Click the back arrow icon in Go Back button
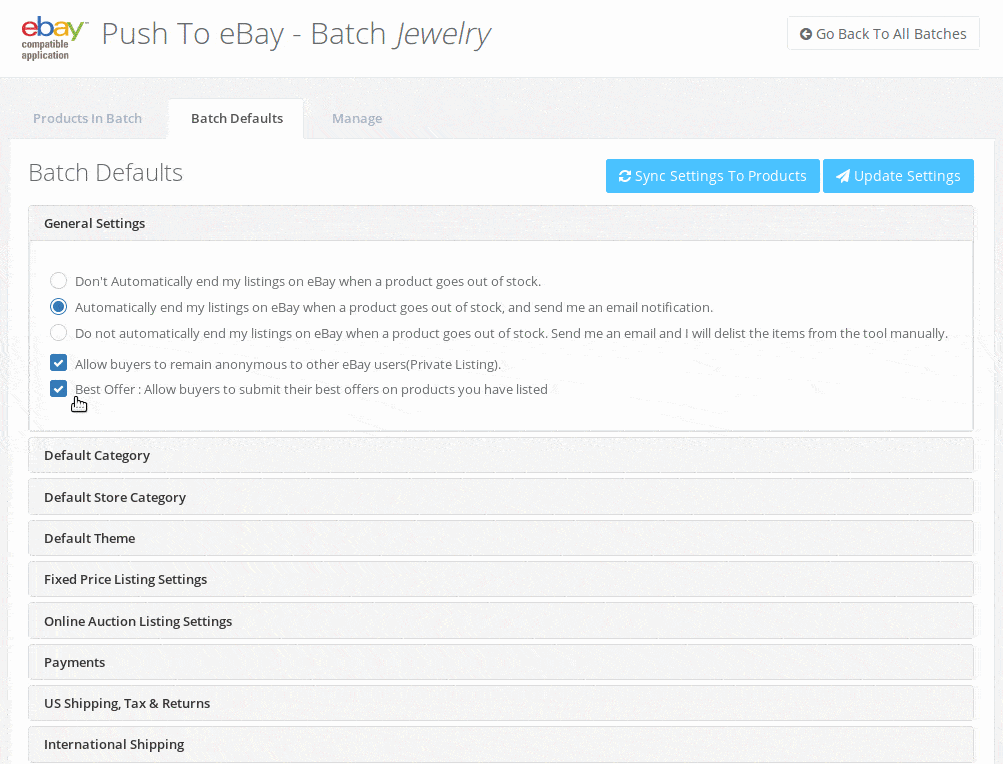 point(806,34)
